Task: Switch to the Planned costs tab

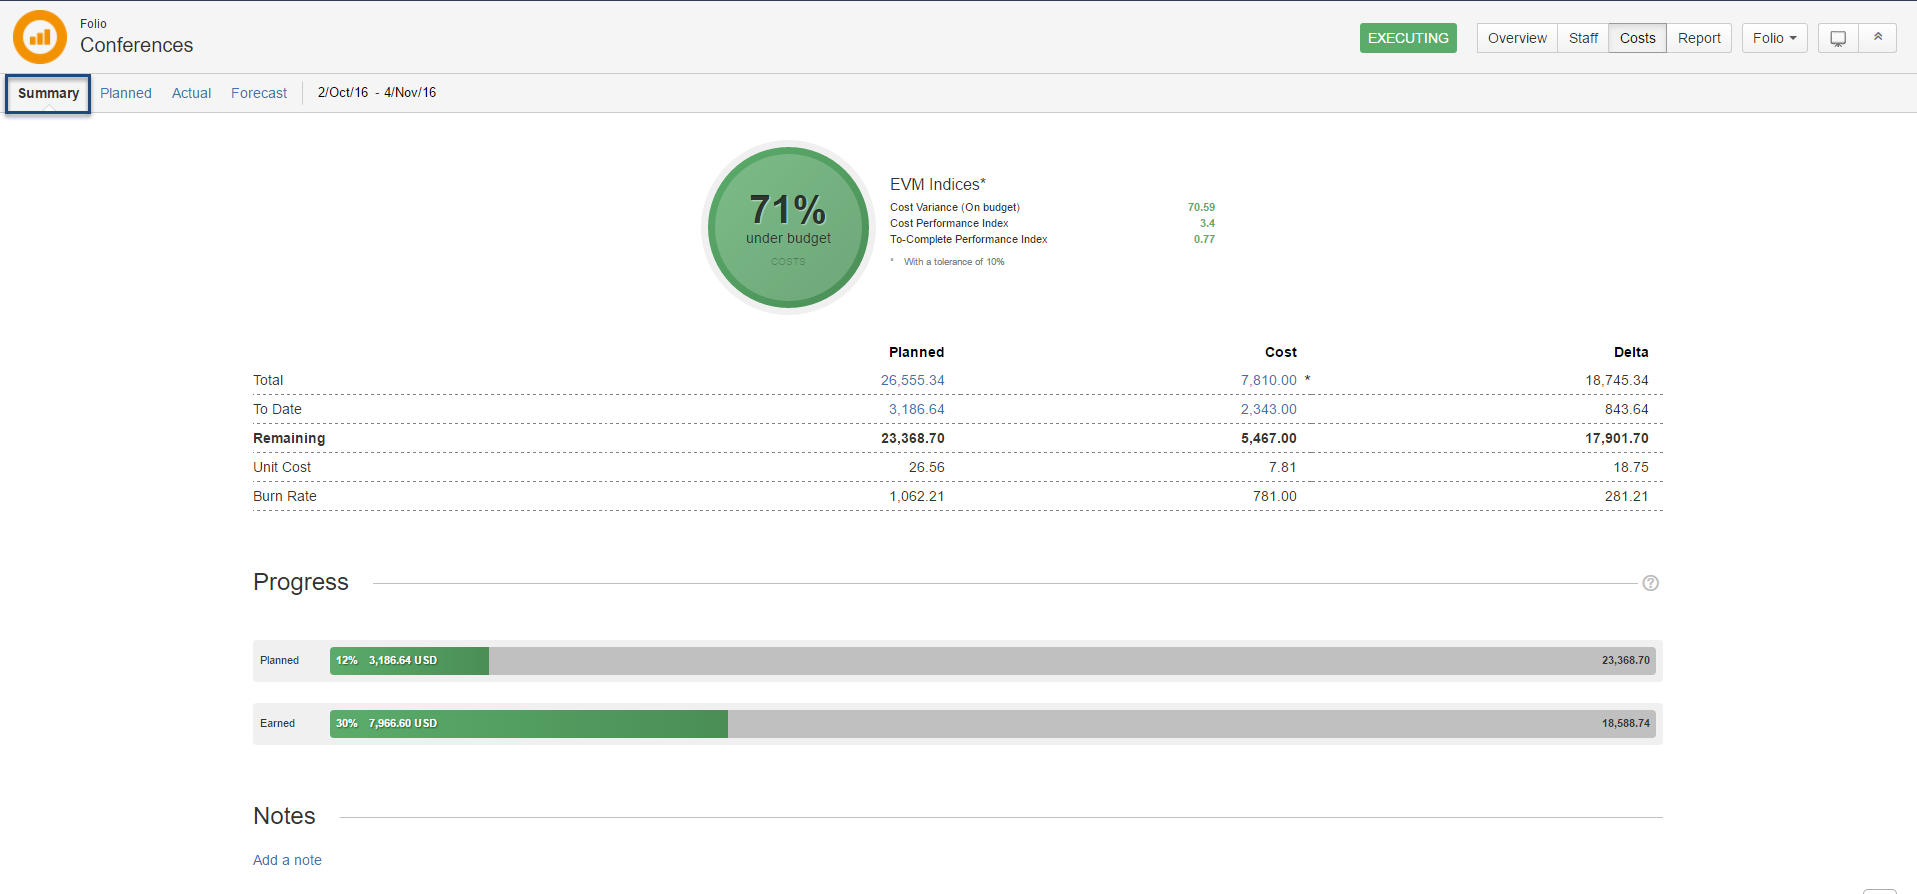Action: pyautogui.click(x=126, y=93)
